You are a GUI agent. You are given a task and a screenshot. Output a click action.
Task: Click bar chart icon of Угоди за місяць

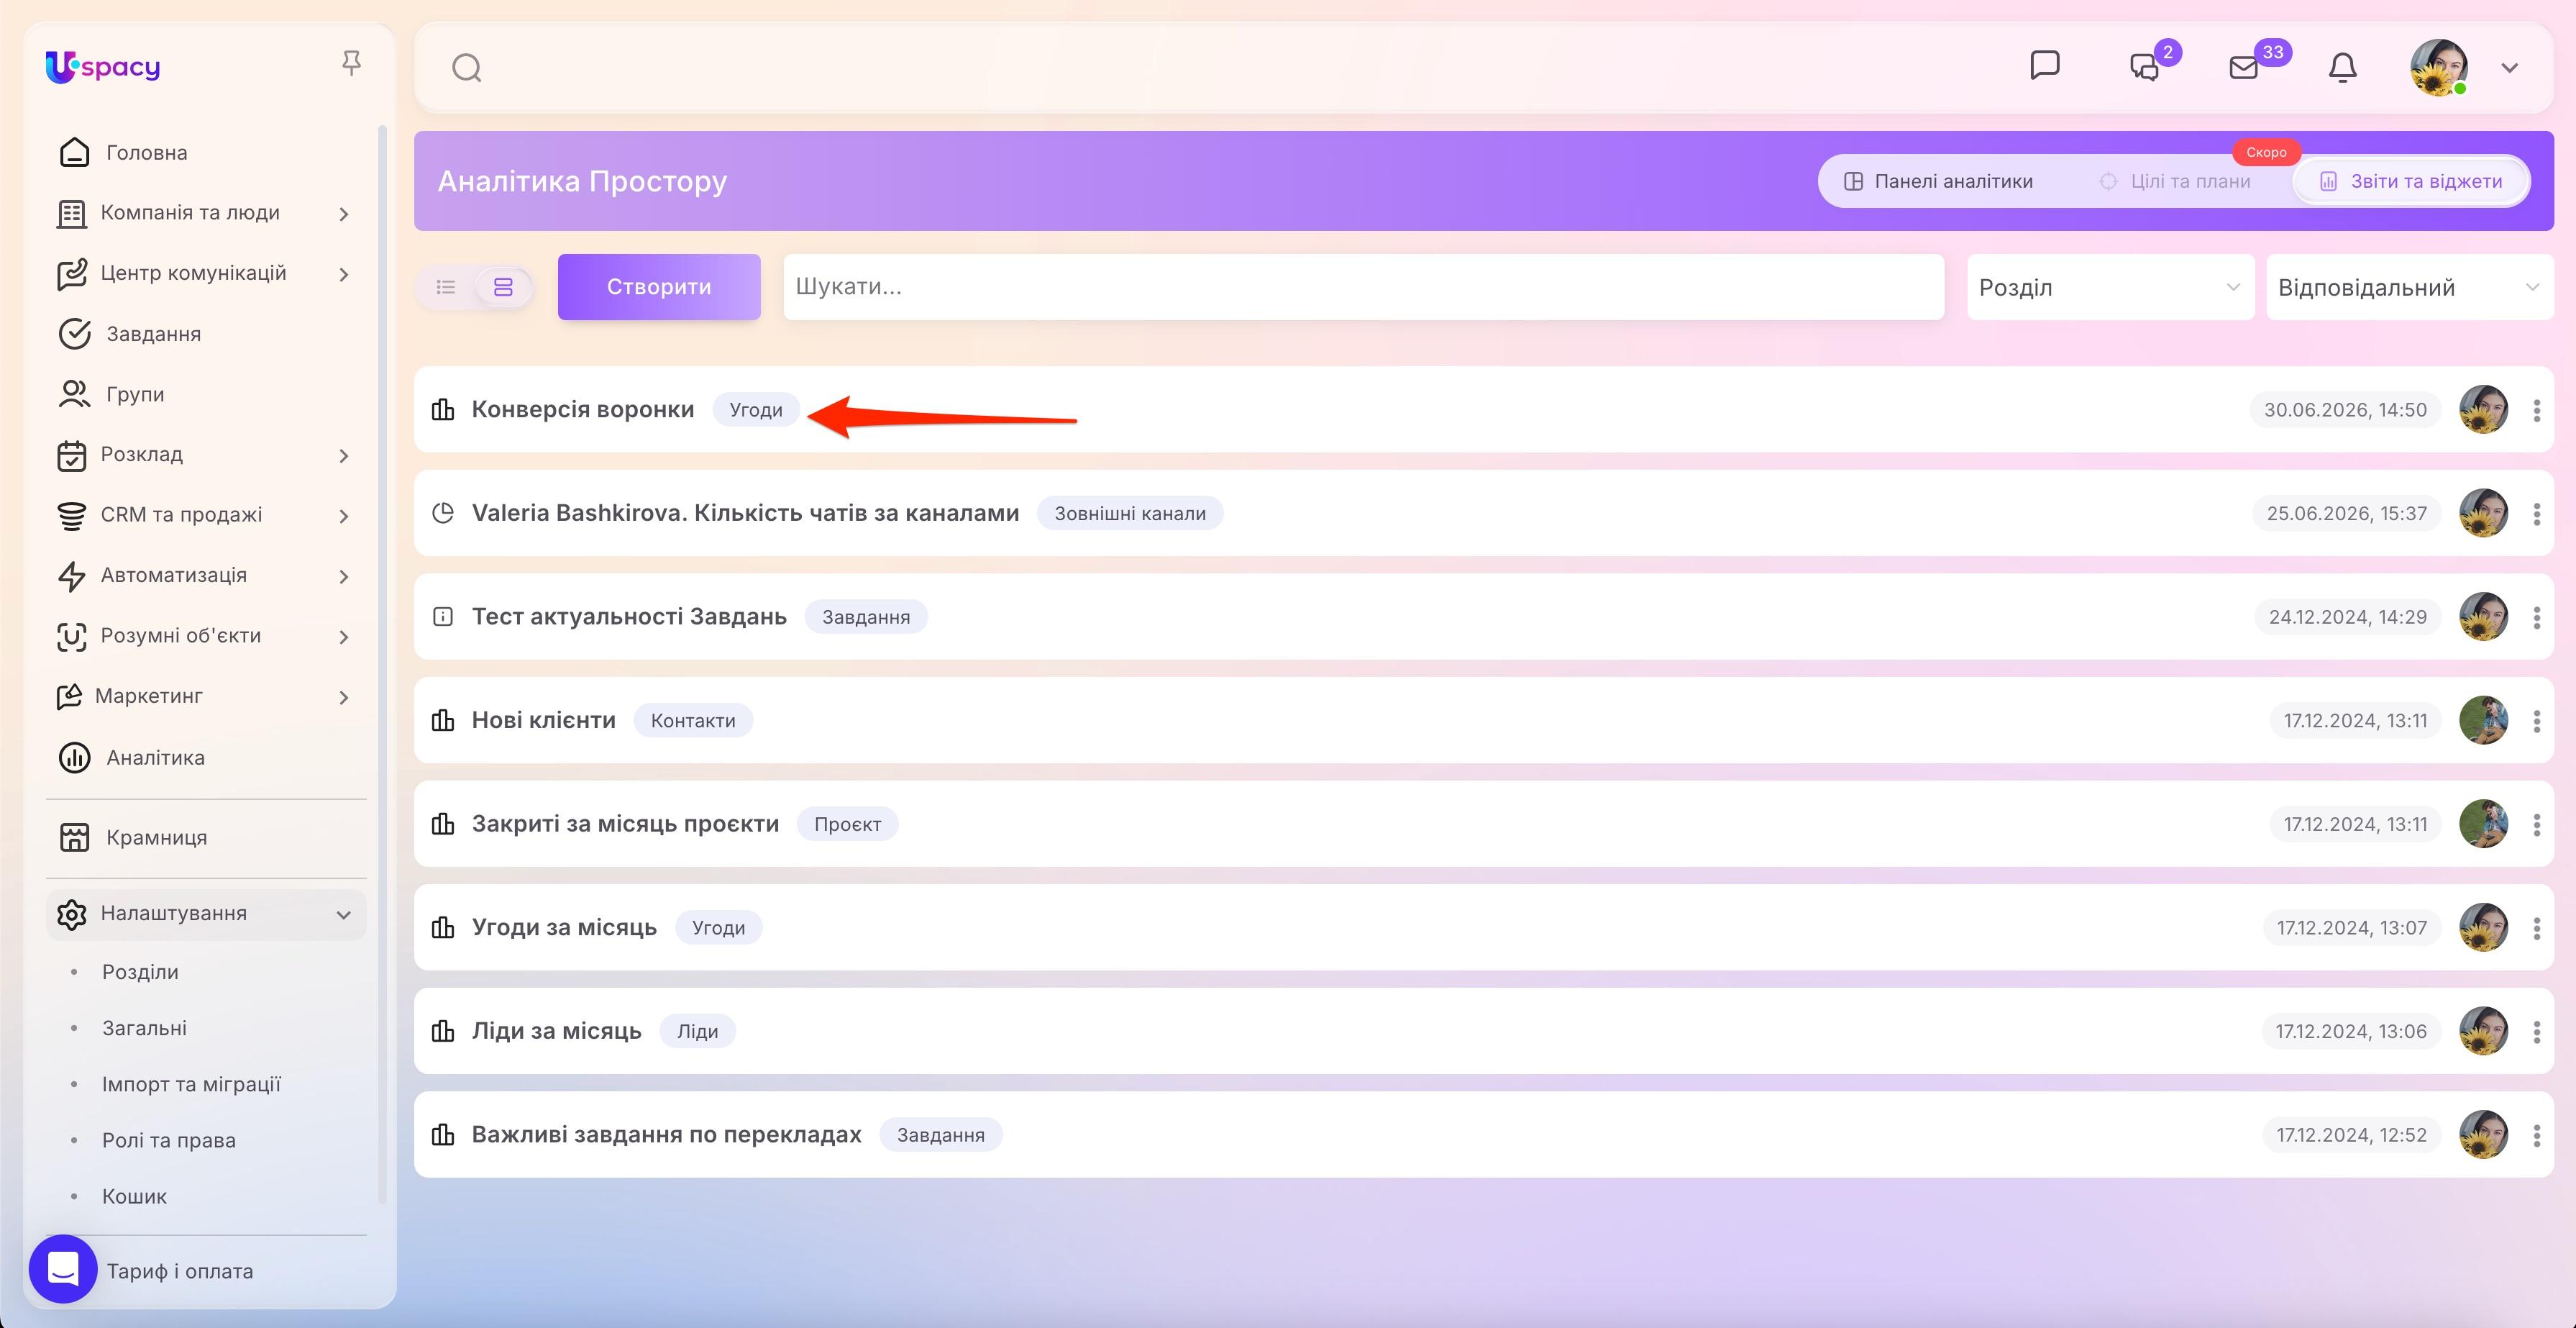click(442, 927)
